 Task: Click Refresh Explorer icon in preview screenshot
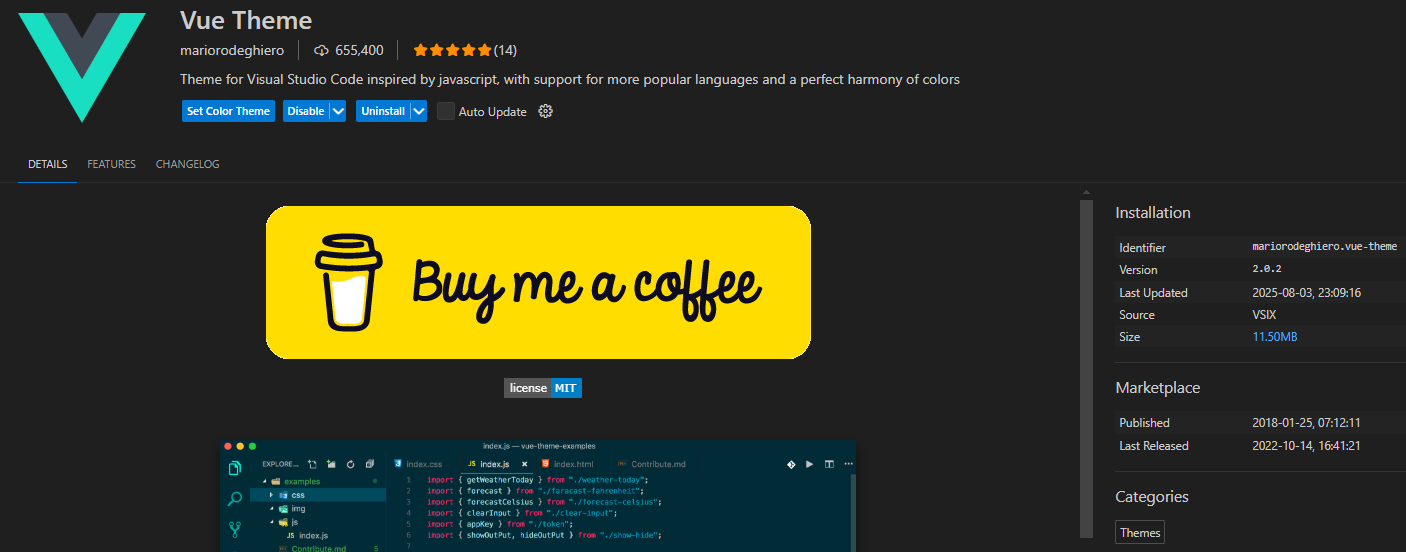click(x=350, y=464)
